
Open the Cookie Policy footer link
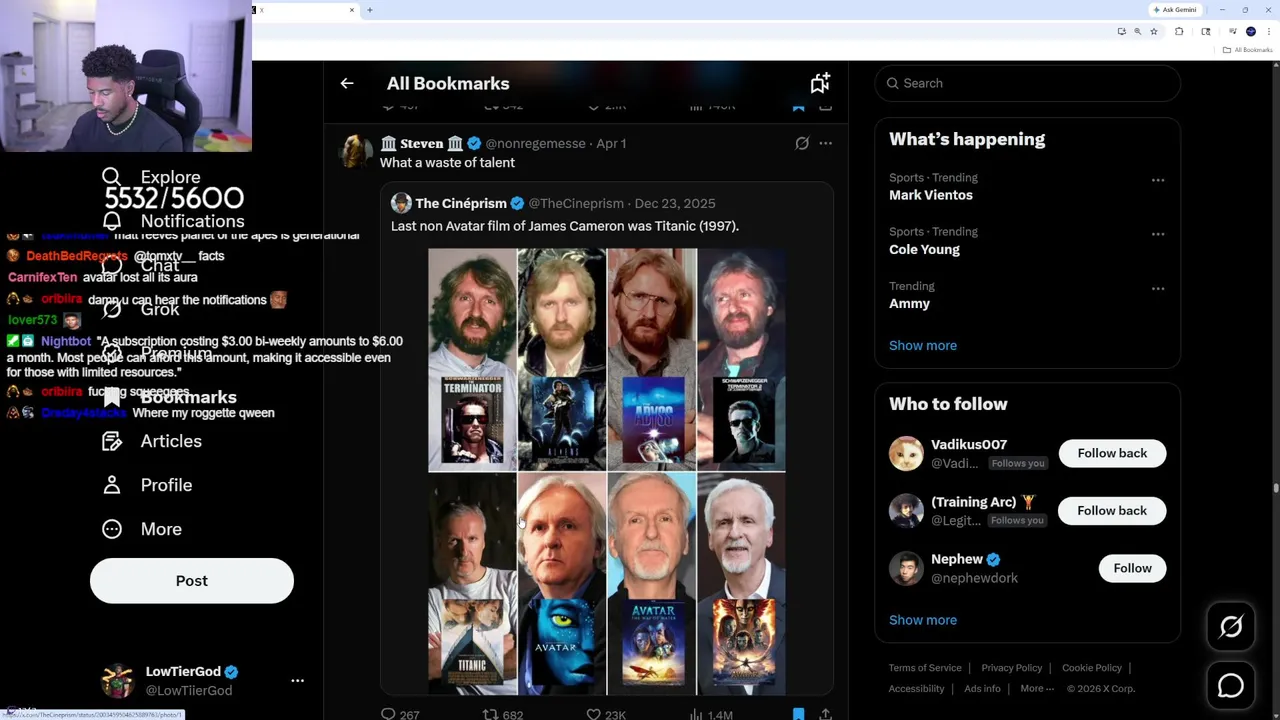point(1091,668)
